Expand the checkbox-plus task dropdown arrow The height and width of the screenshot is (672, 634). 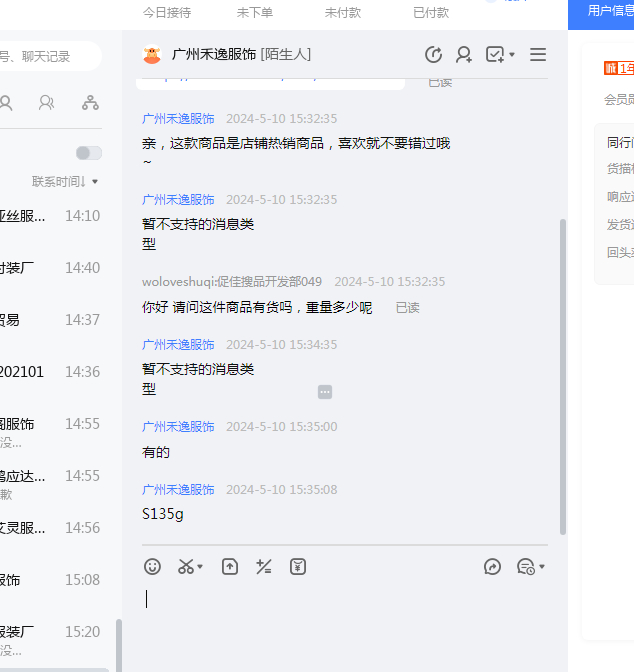(512, 55)
